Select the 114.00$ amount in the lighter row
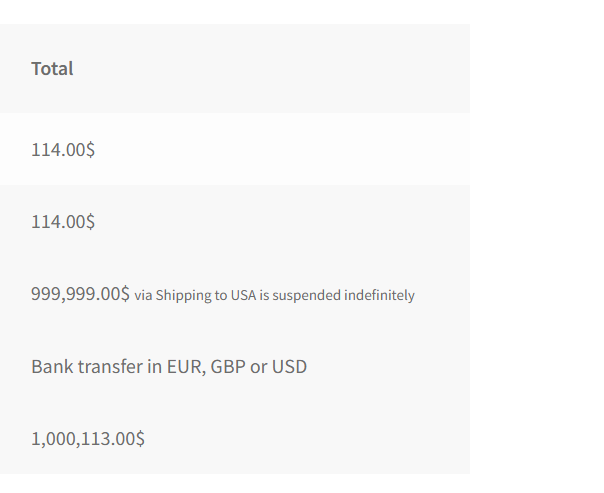This screenshot has height=493, width=604. coord(63,149)
